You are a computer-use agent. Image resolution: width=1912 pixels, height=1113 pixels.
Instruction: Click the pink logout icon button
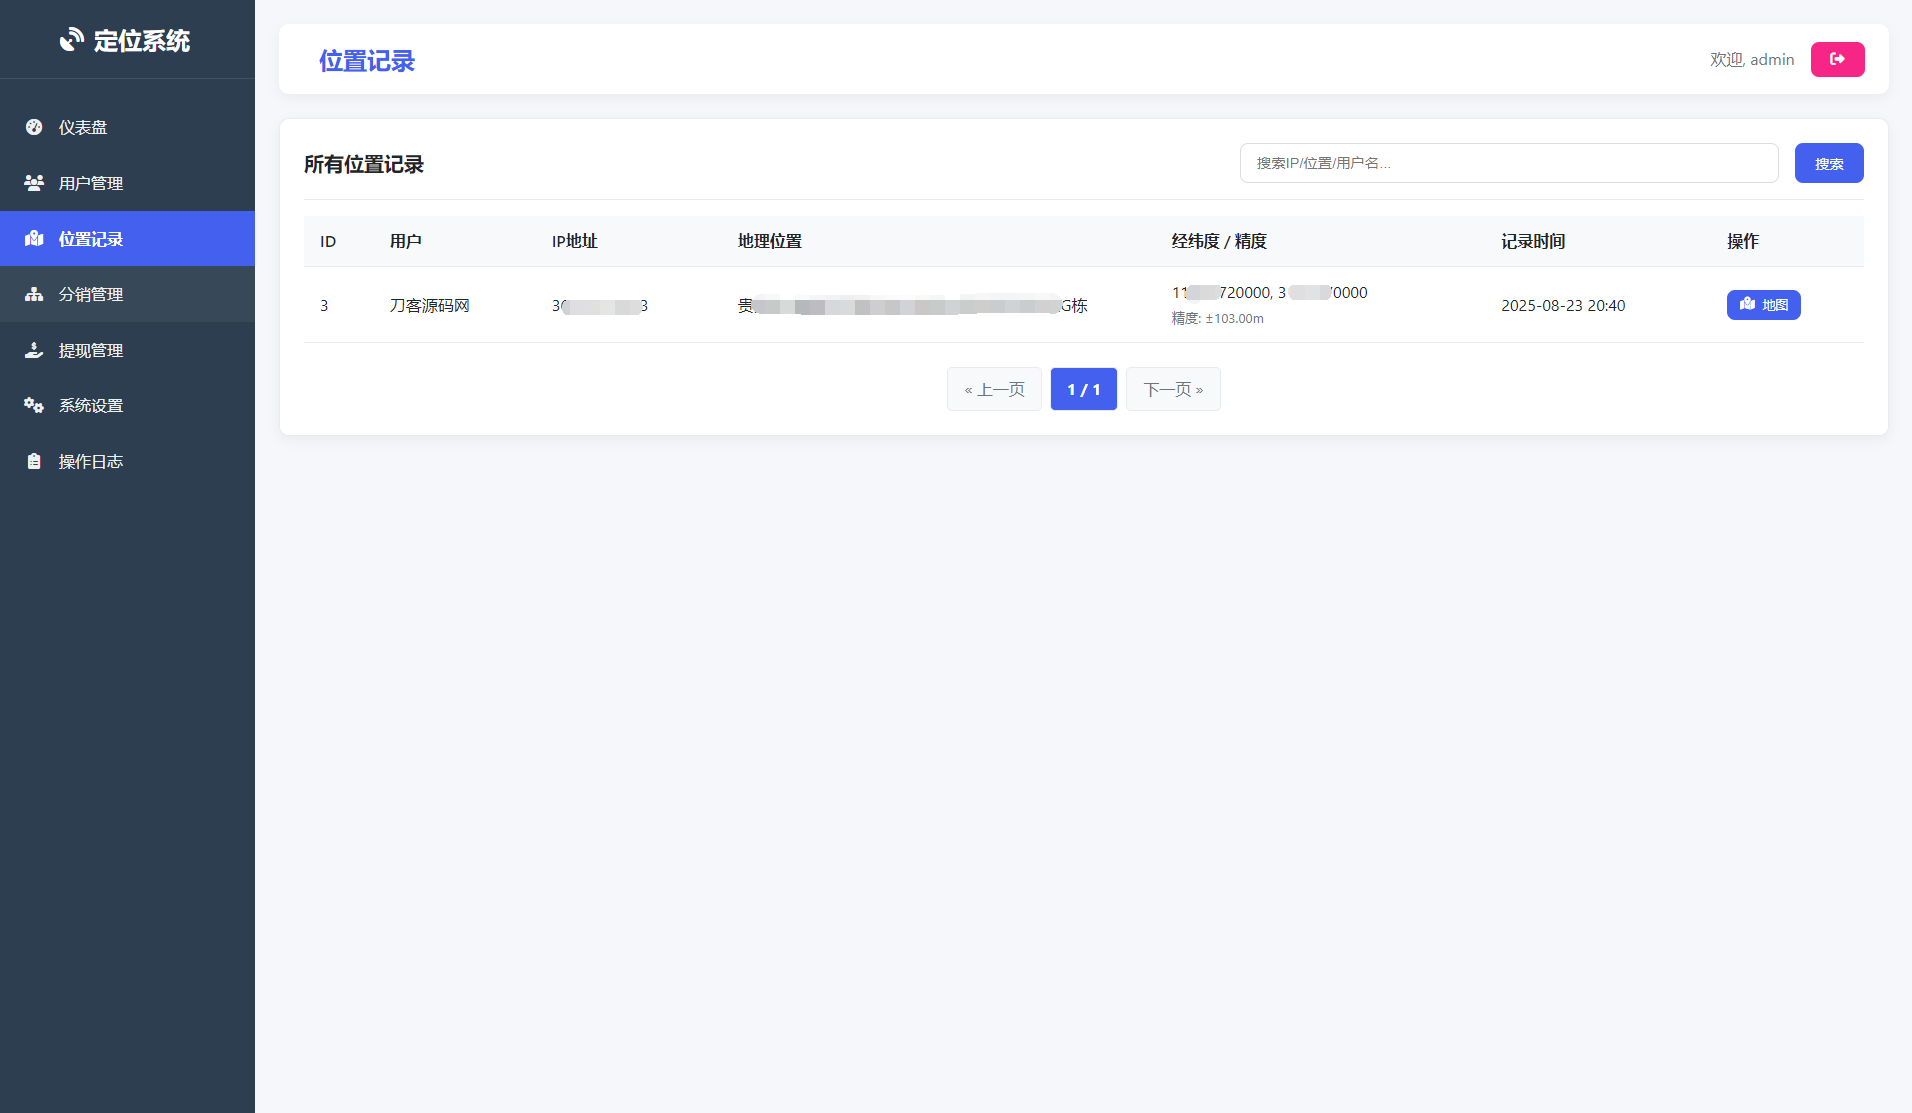coord(1837,59)
